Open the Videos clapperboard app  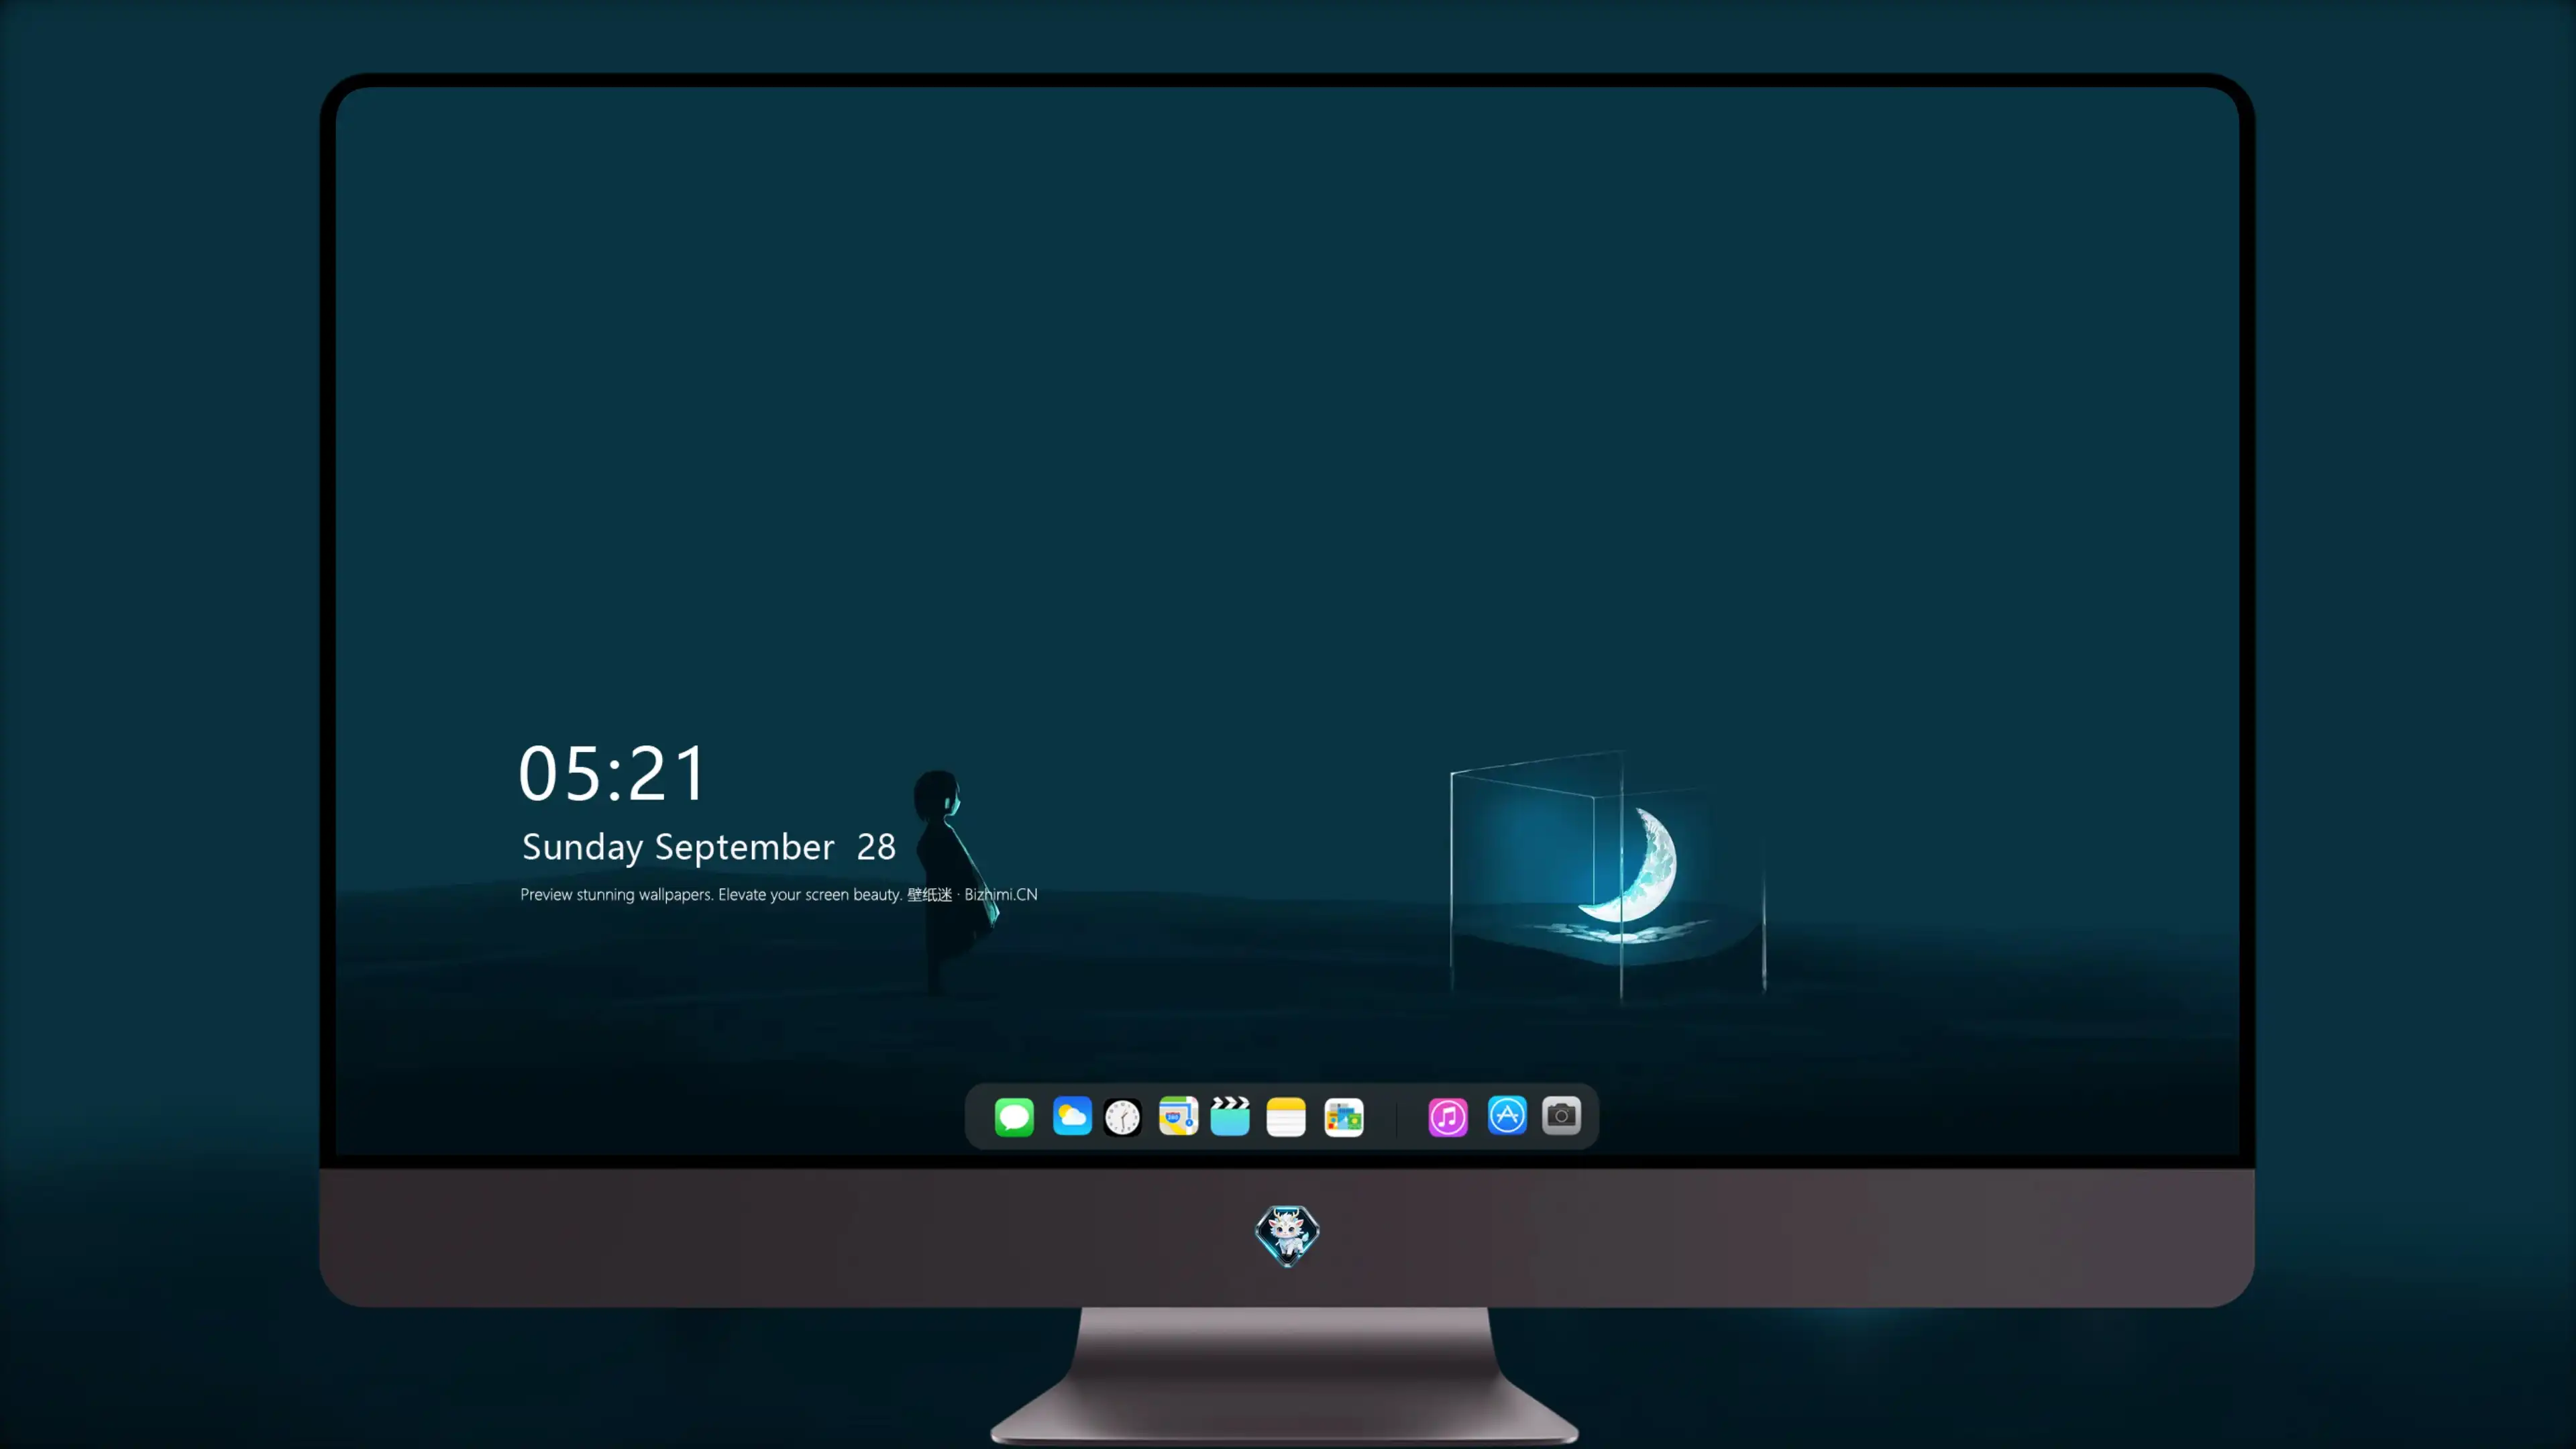[x=1230, y=1116]
